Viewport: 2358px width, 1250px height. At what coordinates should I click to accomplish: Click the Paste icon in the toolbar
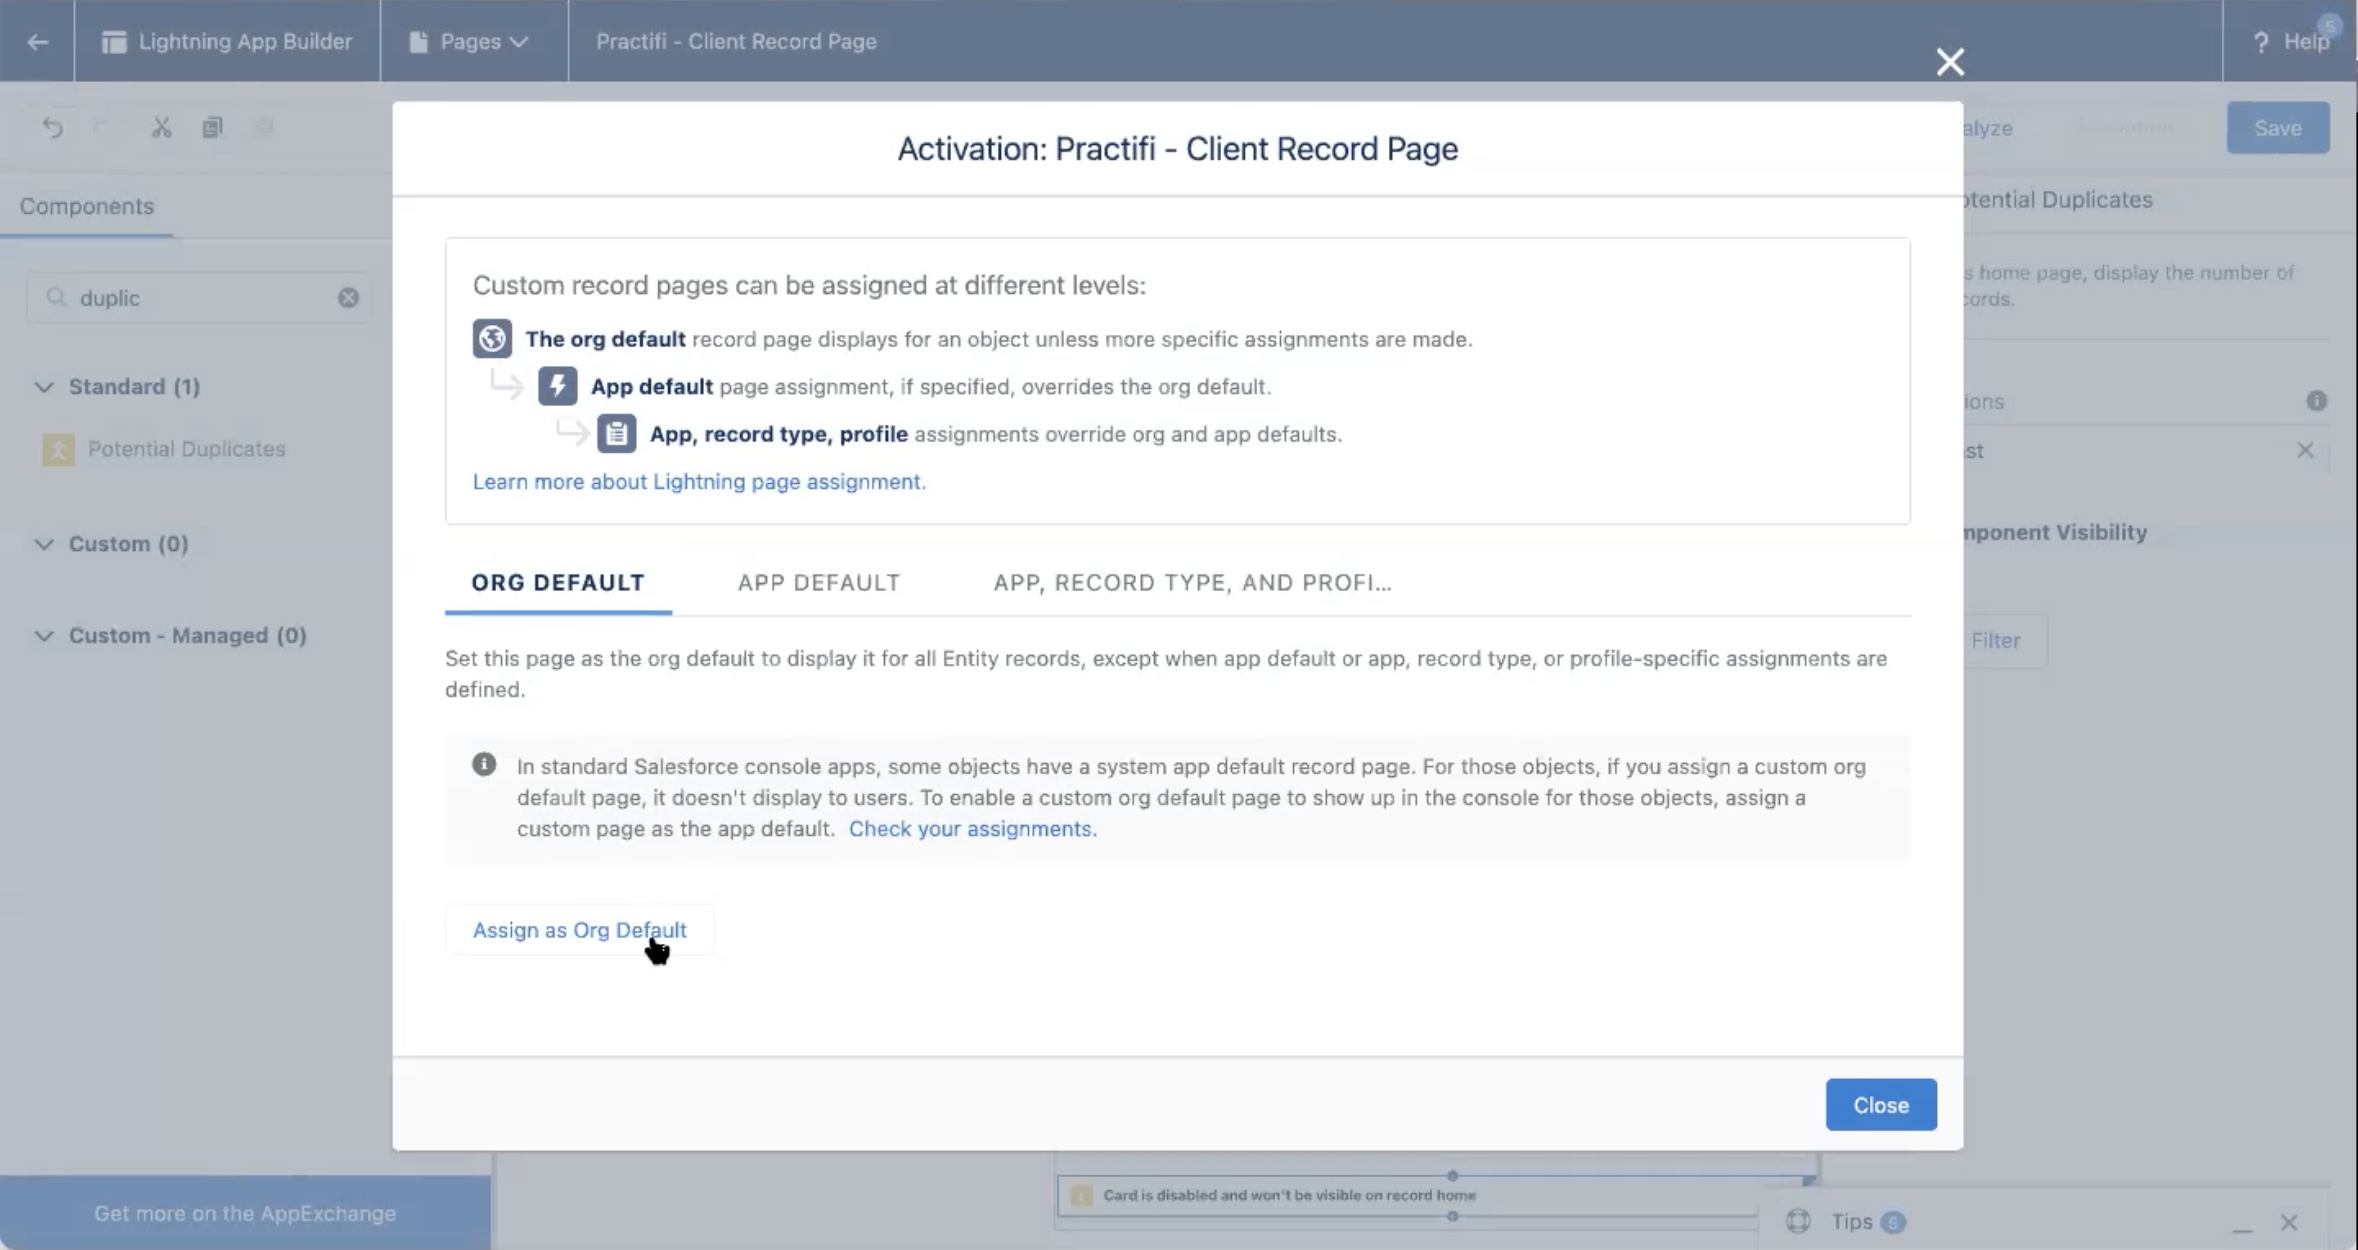click(x=263, y=127)
